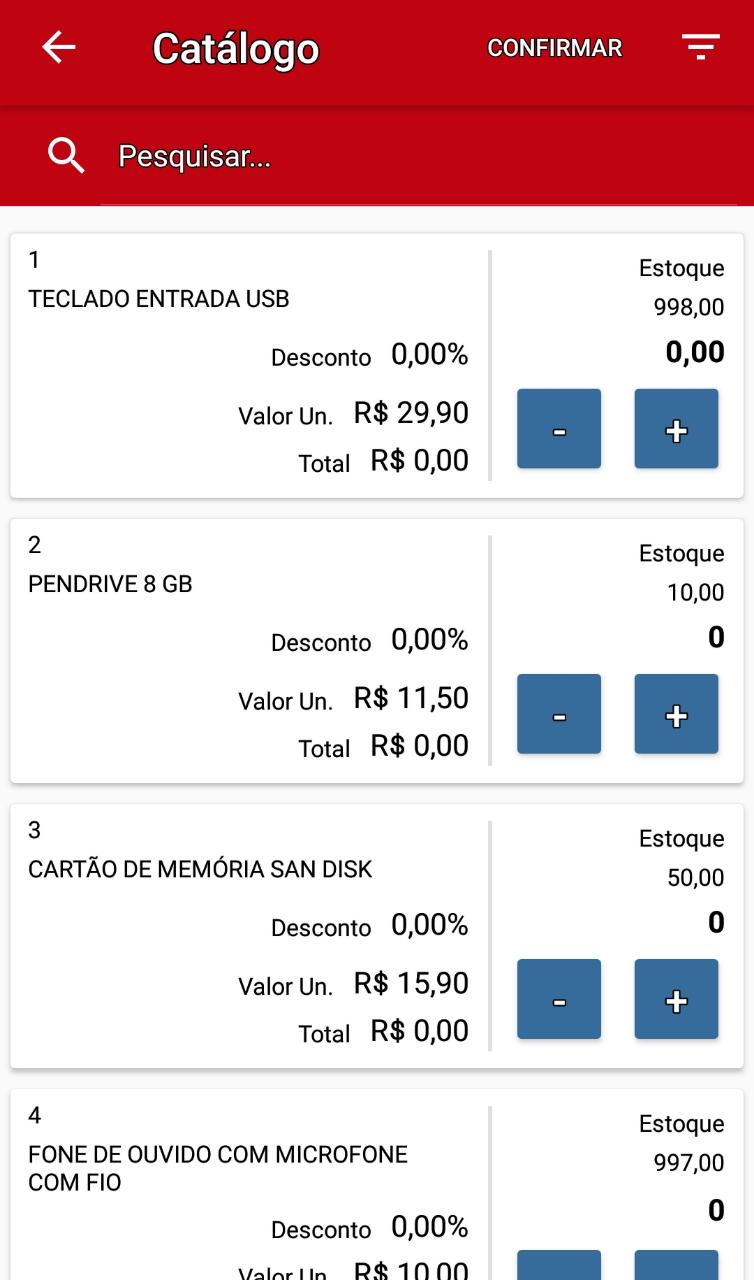The width and height of the screenshot is (754, 1280).
Task: Add one PENDRIVE 8 GB
Action: (676, 714)
